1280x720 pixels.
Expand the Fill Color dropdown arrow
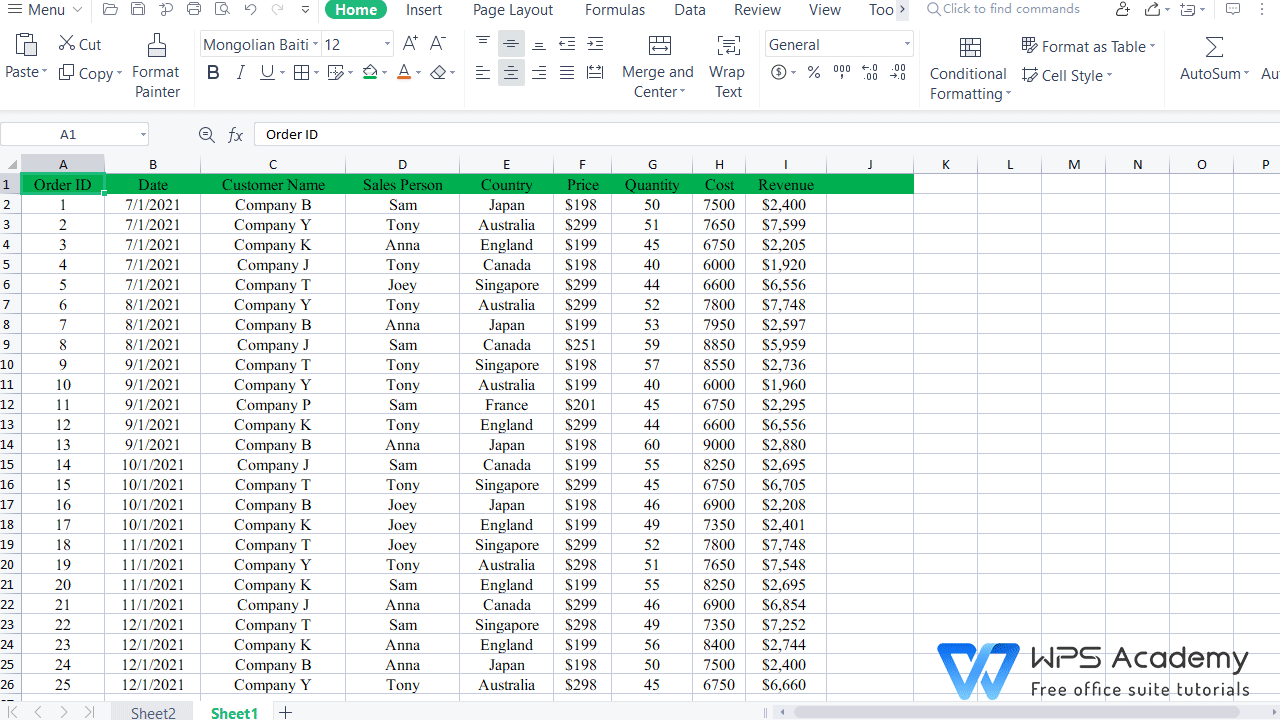coord(383,72)
